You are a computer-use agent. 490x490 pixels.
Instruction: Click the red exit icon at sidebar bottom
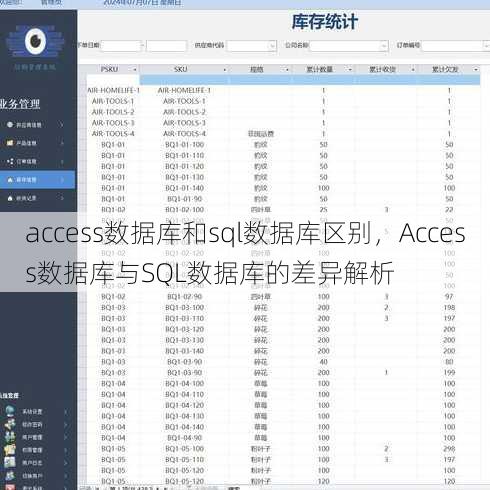coord(10,487)
